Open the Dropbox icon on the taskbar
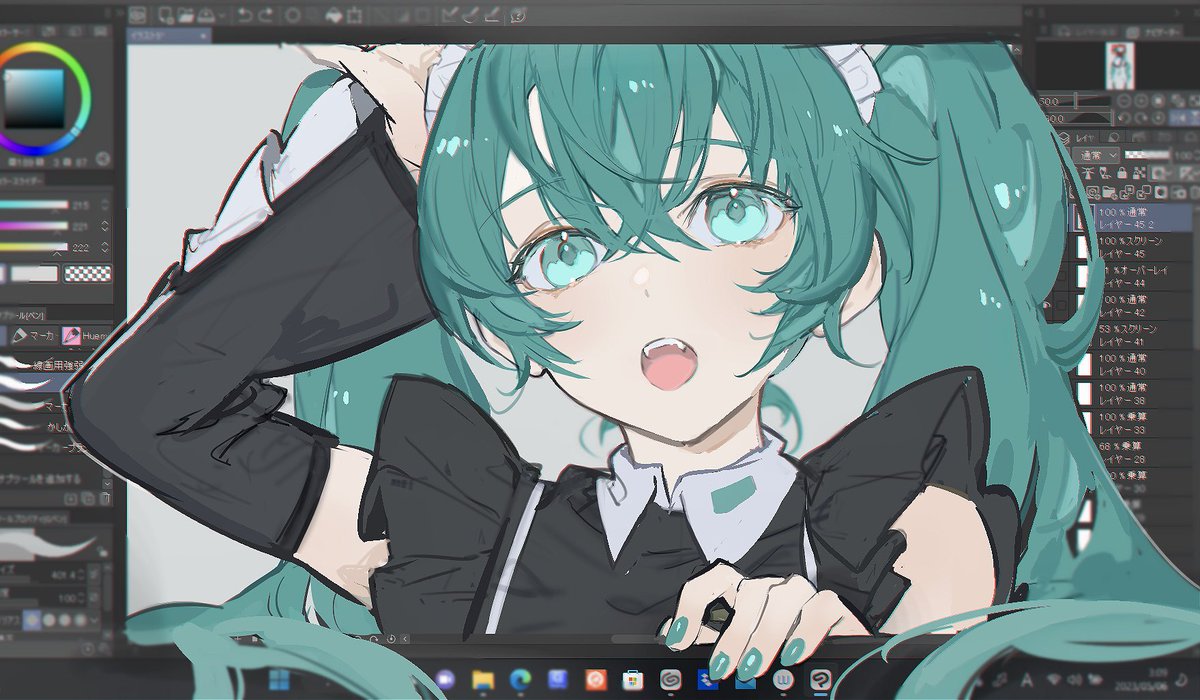The image size is (1200, 700). coord(707,681)
